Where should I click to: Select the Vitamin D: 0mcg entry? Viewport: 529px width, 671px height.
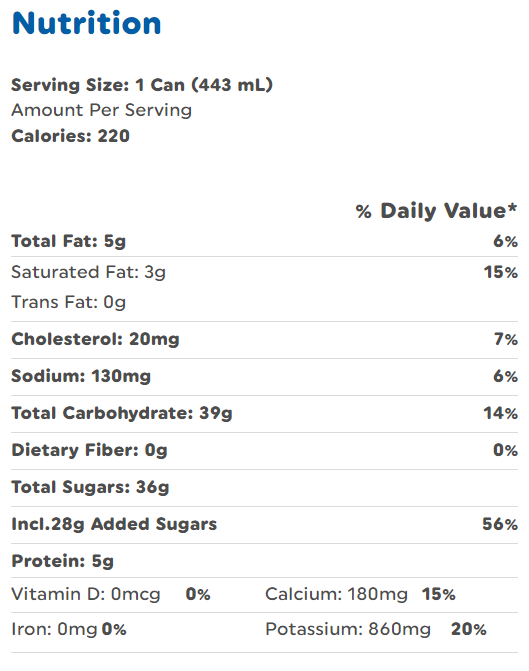coord(111,594)
